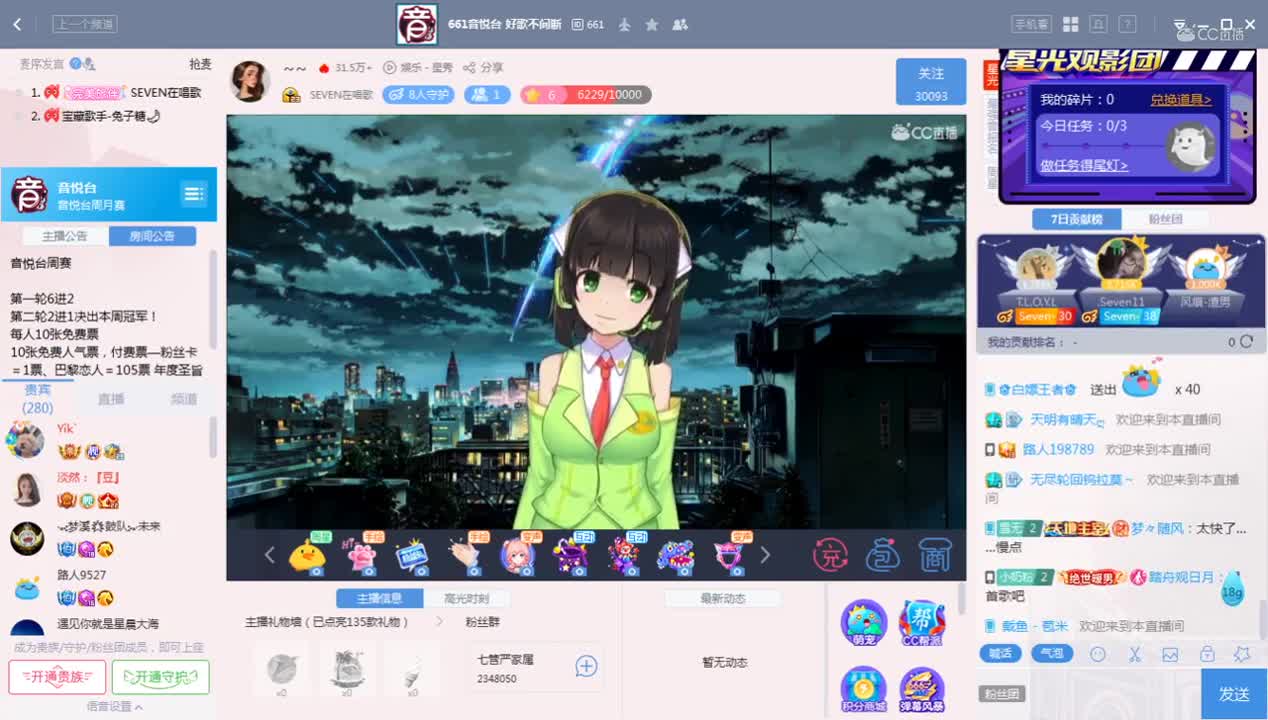
Task: Favorite the channel with the star icon
Action: [x=652, y=24]
